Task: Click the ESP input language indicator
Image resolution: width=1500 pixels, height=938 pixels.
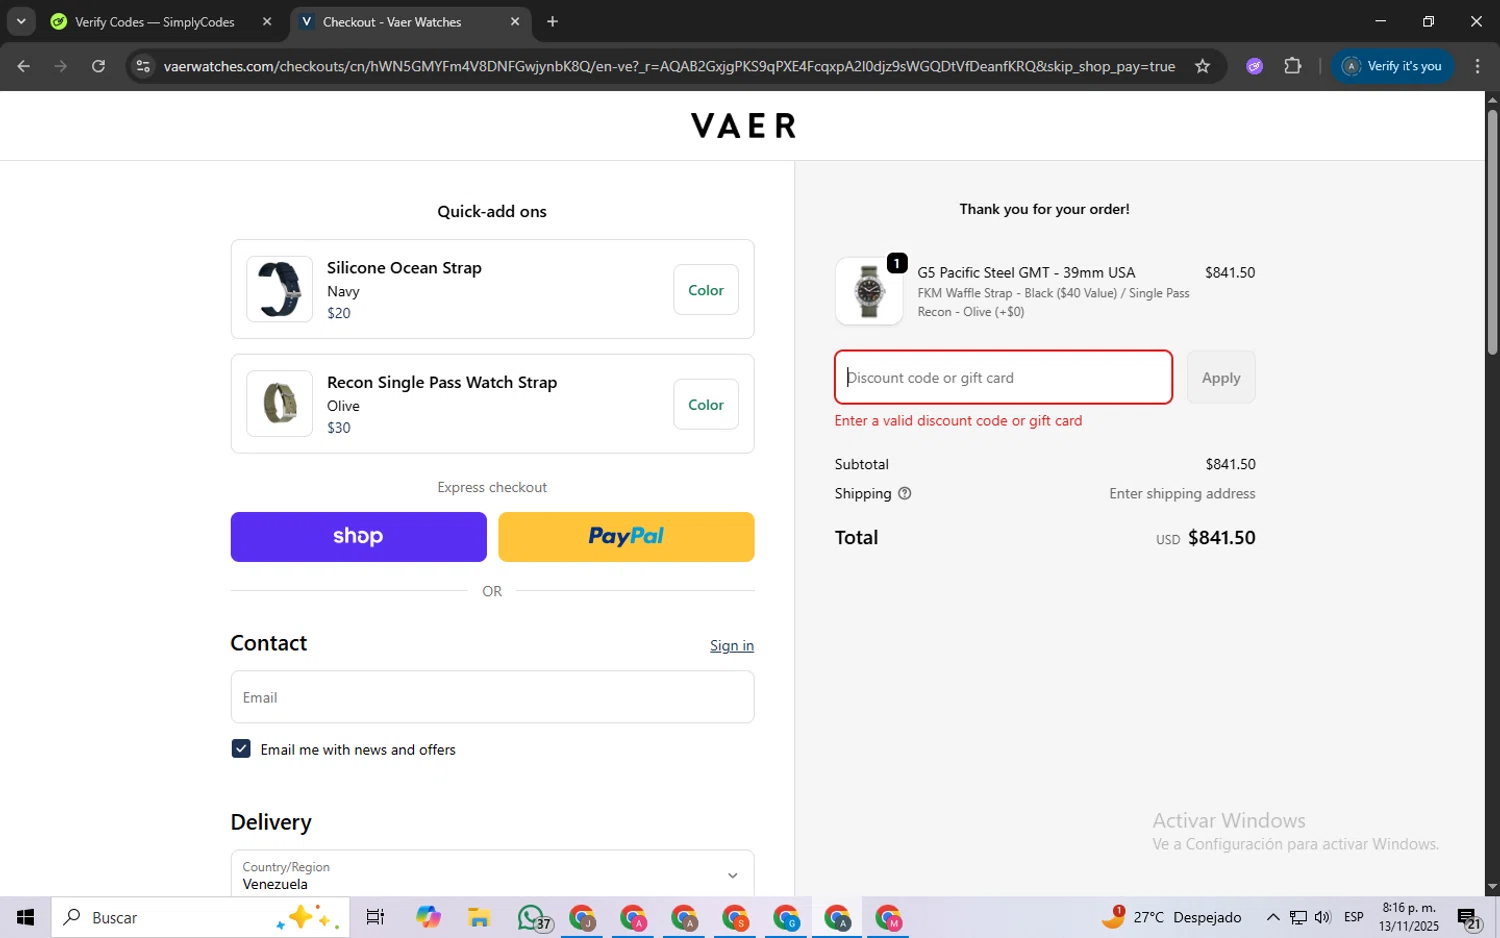Action: [1354, 917]
